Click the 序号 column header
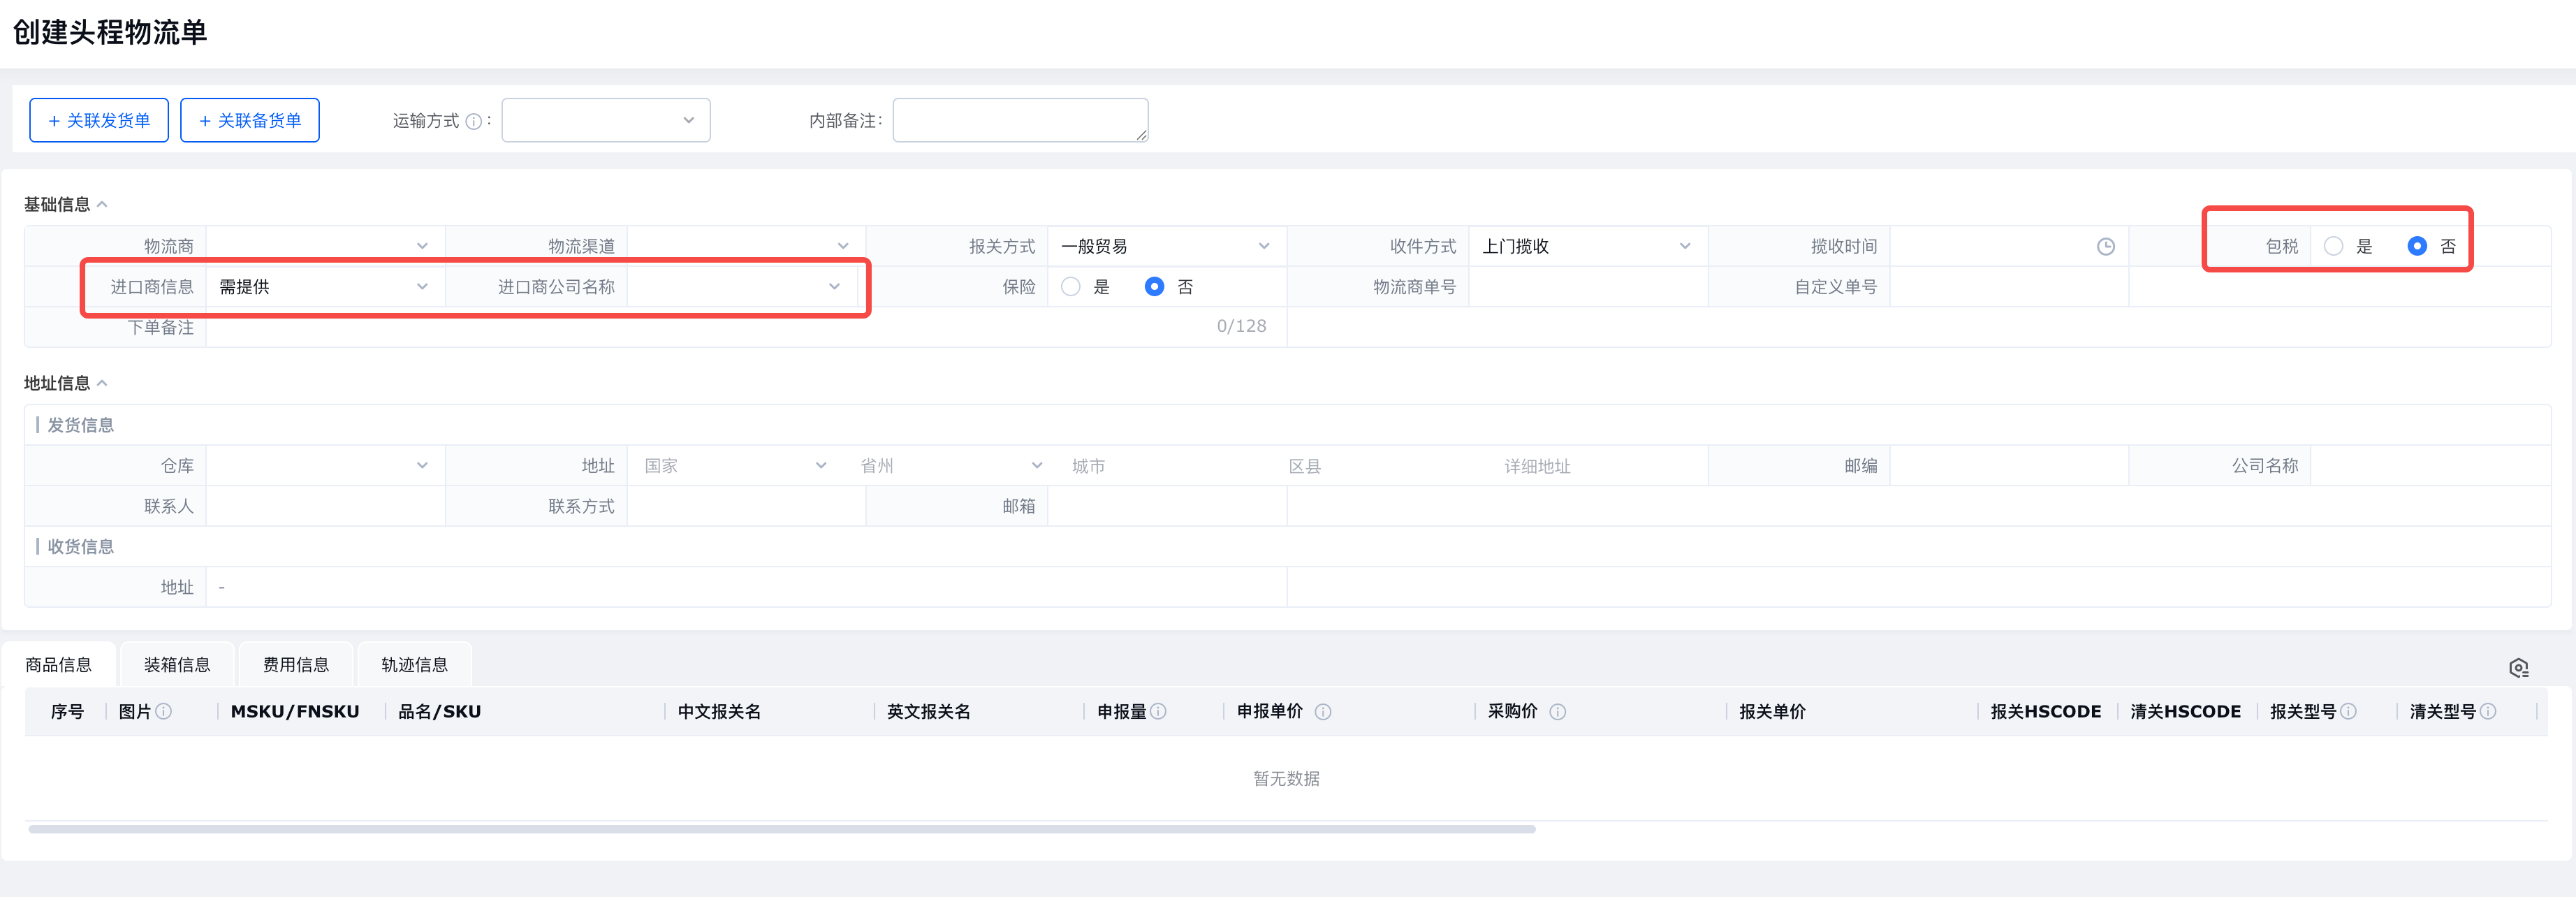 (x=67, y=711)
